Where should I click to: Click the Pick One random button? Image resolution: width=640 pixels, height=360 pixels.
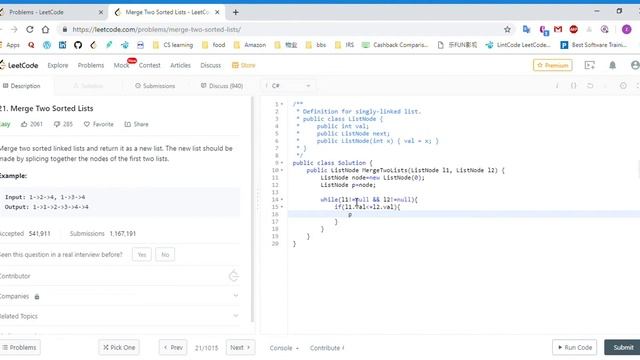point(119,348)
